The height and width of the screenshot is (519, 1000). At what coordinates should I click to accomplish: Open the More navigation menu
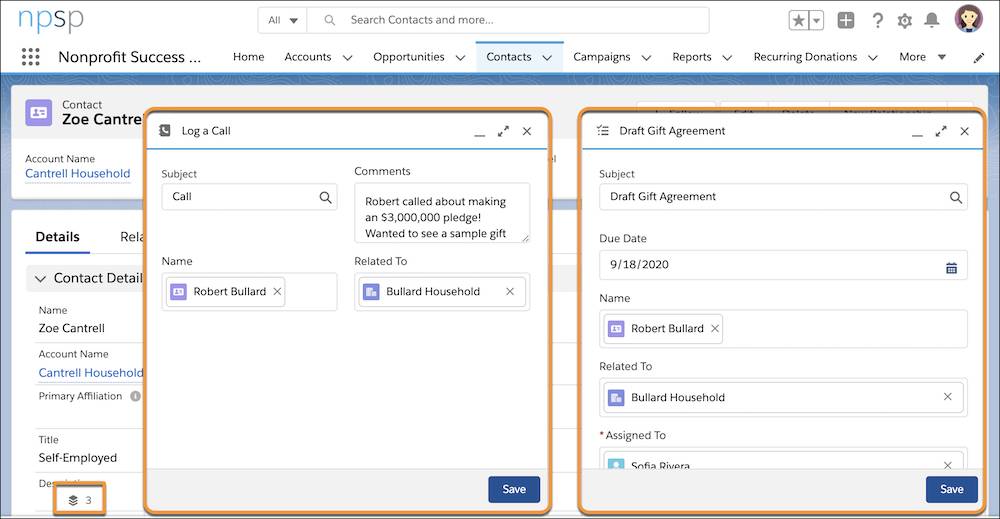(922, 57)
